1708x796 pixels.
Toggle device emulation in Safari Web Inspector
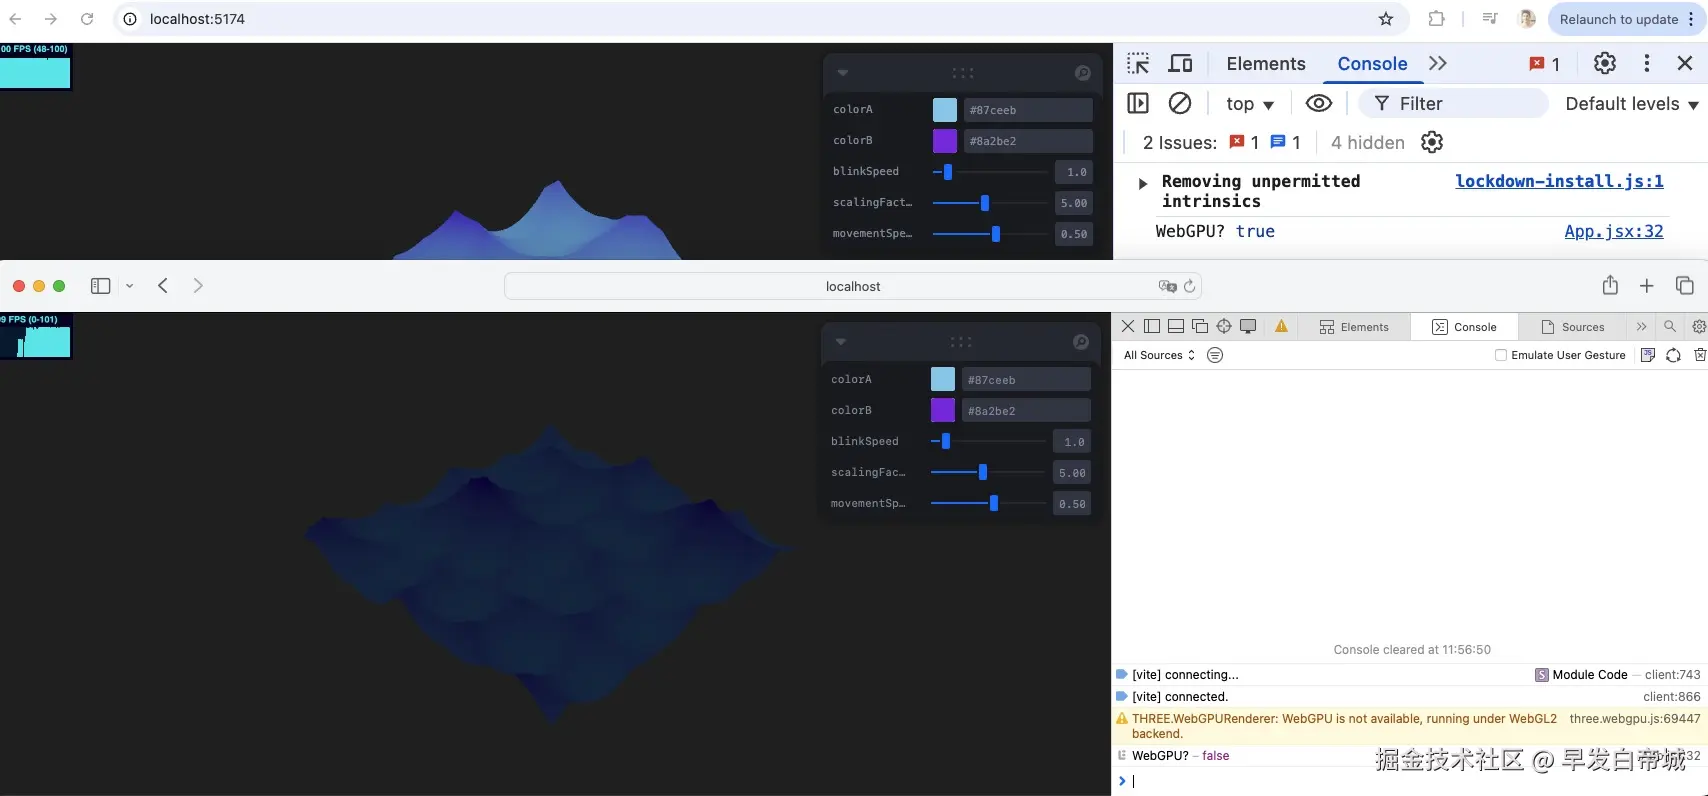1248,326
